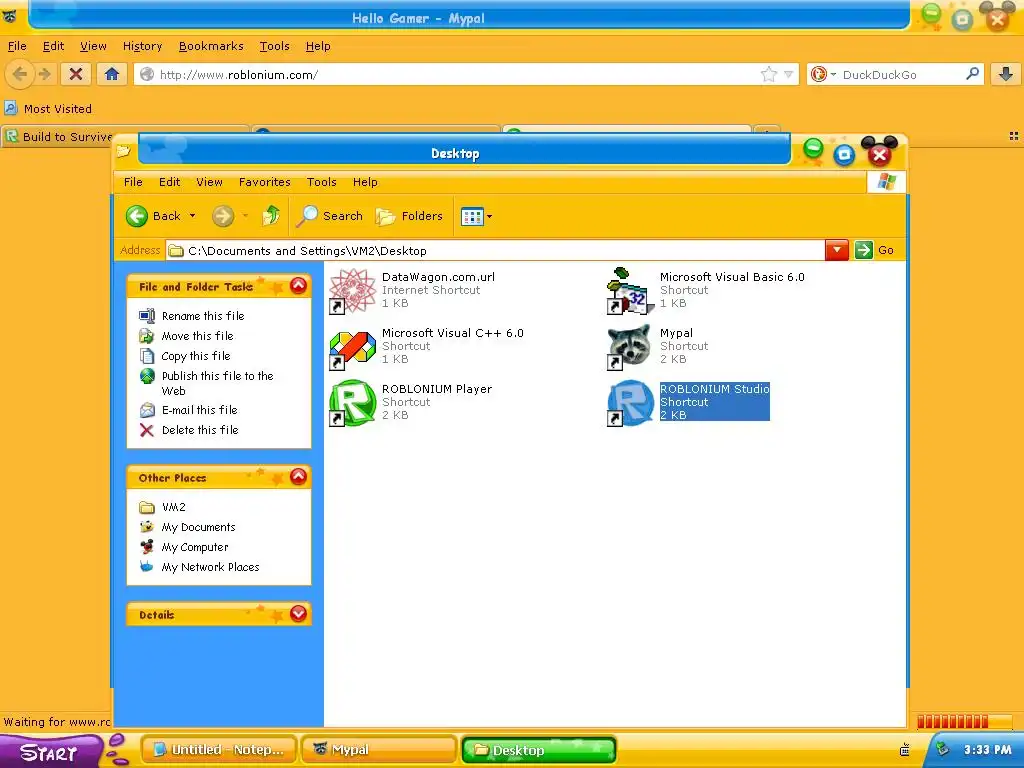Open the DataWagon.com.url shortcut icon
Screen dimensions: 1024x768
click(353, 291)
